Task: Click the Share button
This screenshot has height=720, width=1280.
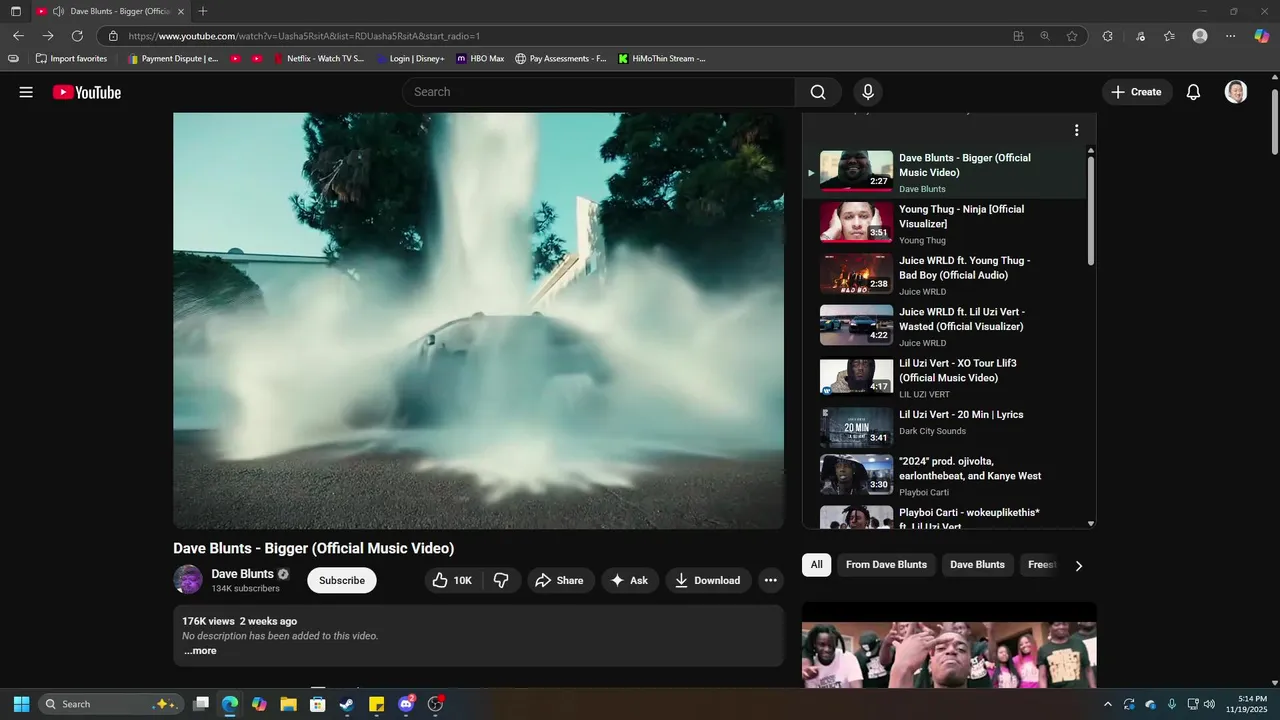Action: tap(559, 580)
